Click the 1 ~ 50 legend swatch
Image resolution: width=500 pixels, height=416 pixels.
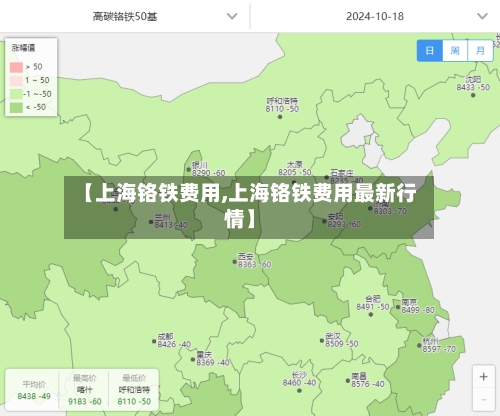(x=16, y=81)
